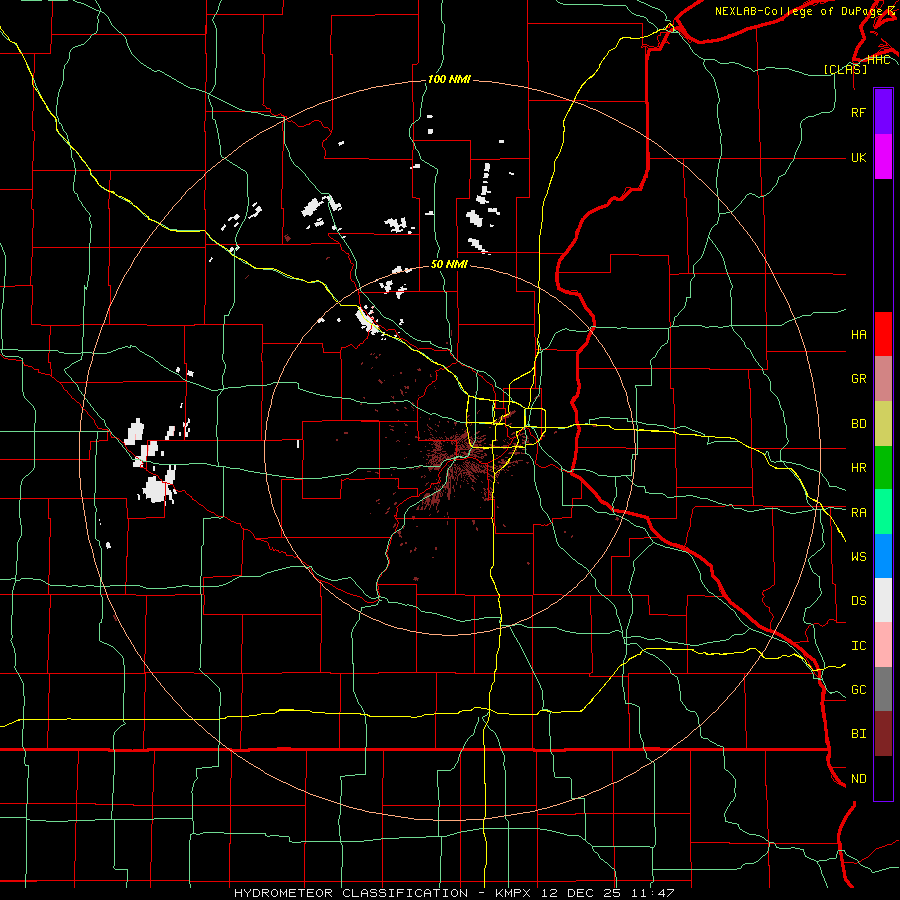Click the 'HHC' product code text

pyautogui.click(x=878, y=59)
